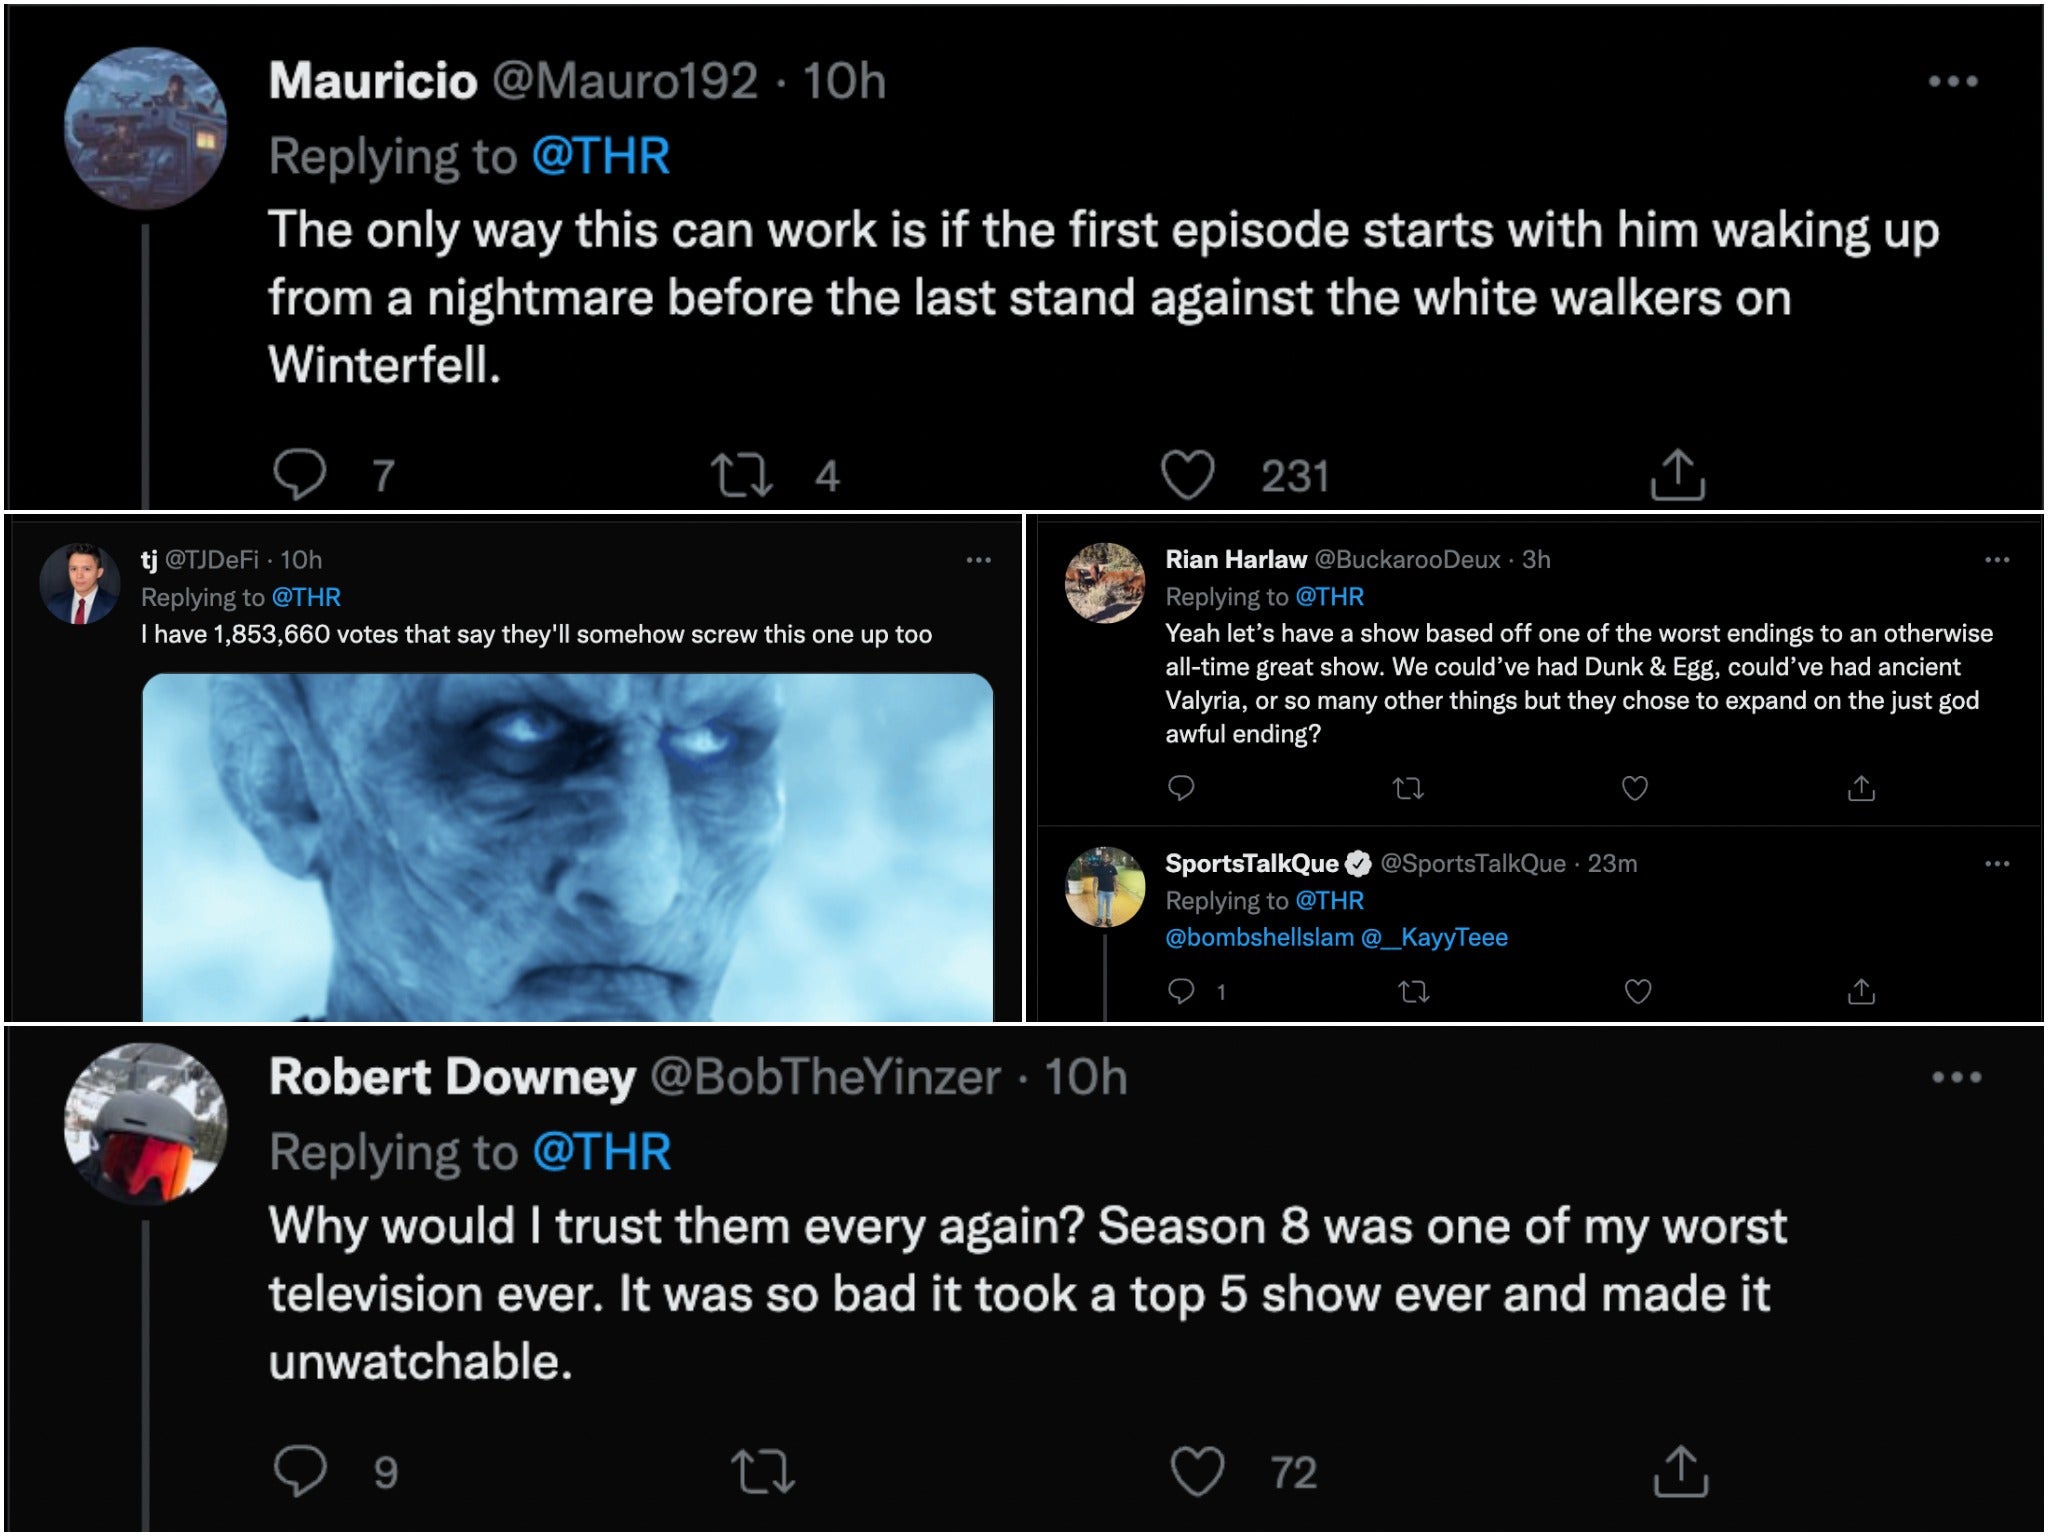
Task: Reply to Mauricio's tweet with 7 replies
Action: [x=299, y=474]
